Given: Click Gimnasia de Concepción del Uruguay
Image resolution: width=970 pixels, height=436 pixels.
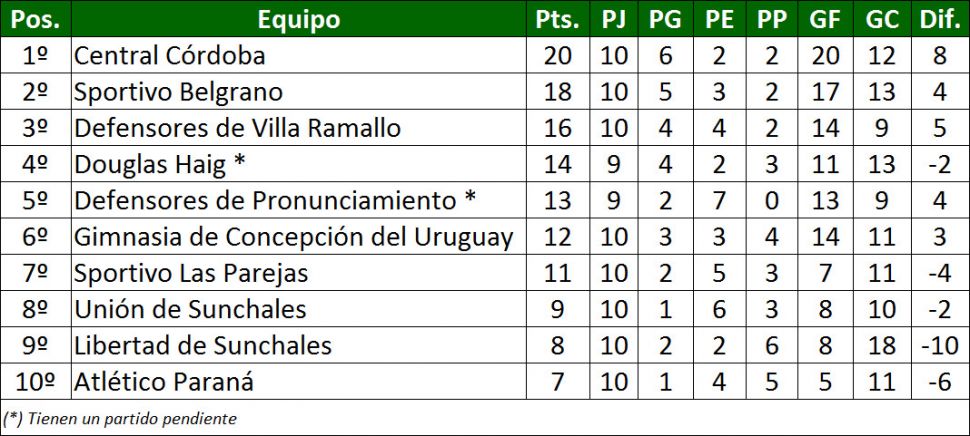Looking at the screenshot, I should 294,237.
